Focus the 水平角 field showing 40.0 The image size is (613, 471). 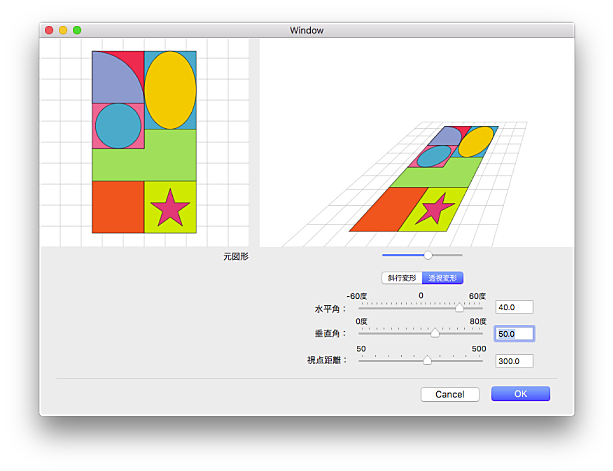coord(514,308)
